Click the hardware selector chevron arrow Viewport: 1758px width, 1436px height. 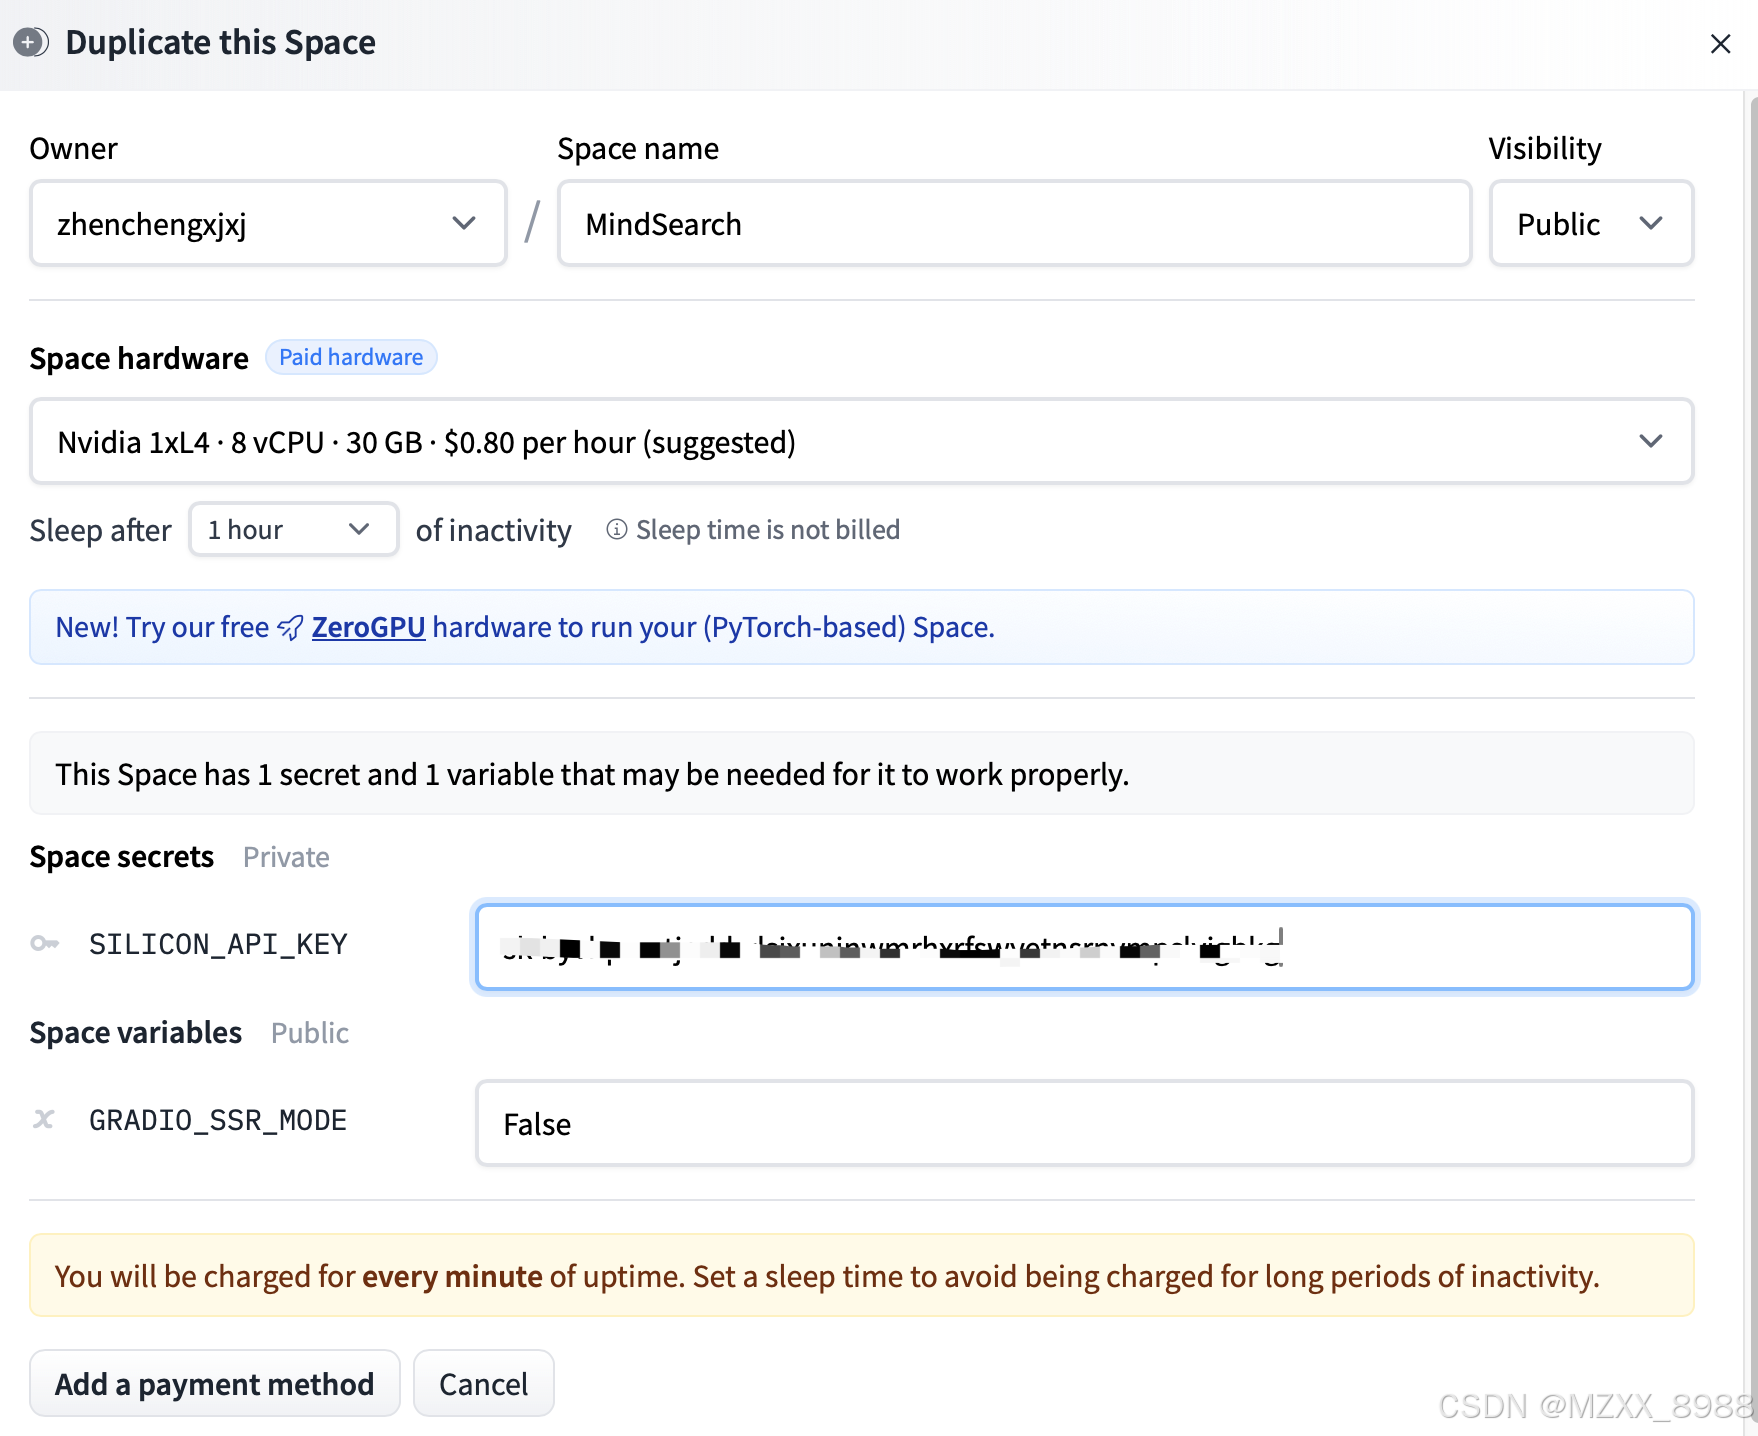(x=1650, y=441)
